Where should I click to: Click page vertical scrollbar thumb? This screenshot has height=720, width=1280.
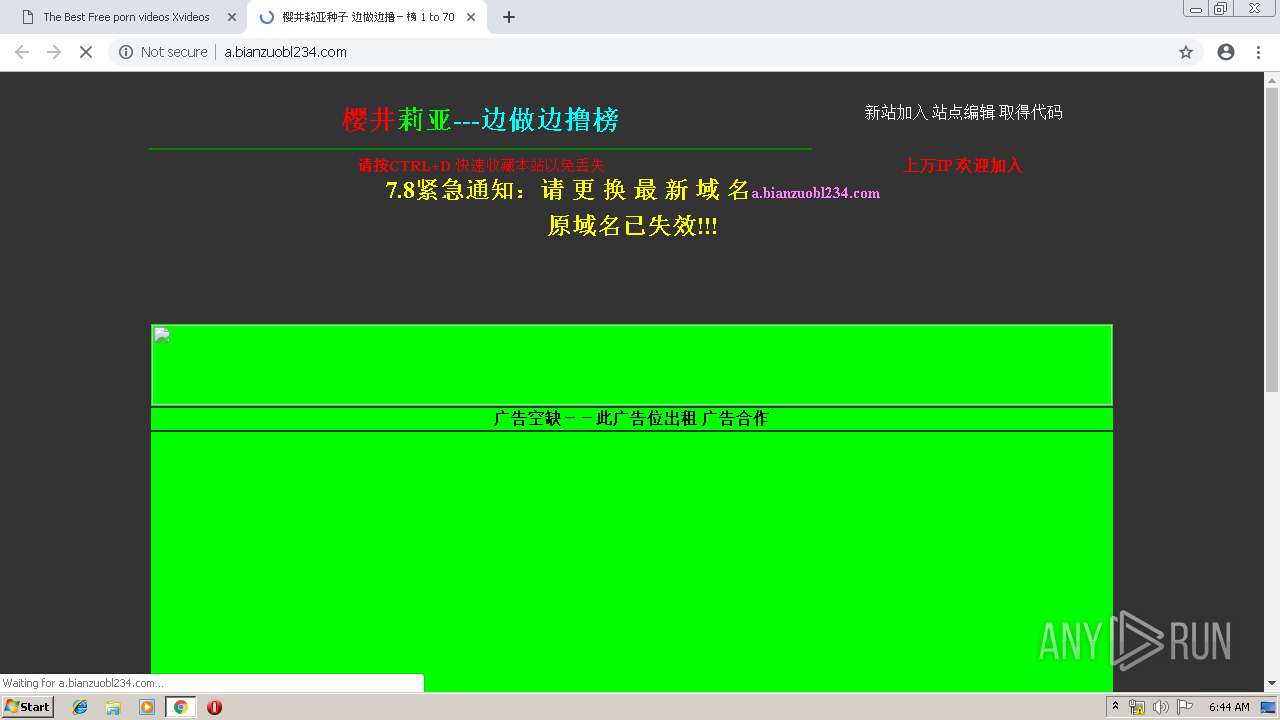click(1272, 239)
